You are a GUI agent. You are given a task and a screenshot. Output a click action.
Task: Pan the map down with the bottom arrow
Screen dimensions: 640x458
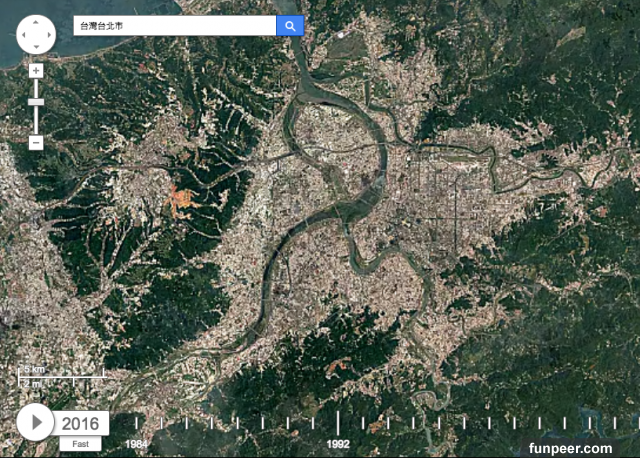[x=36, y=48]
